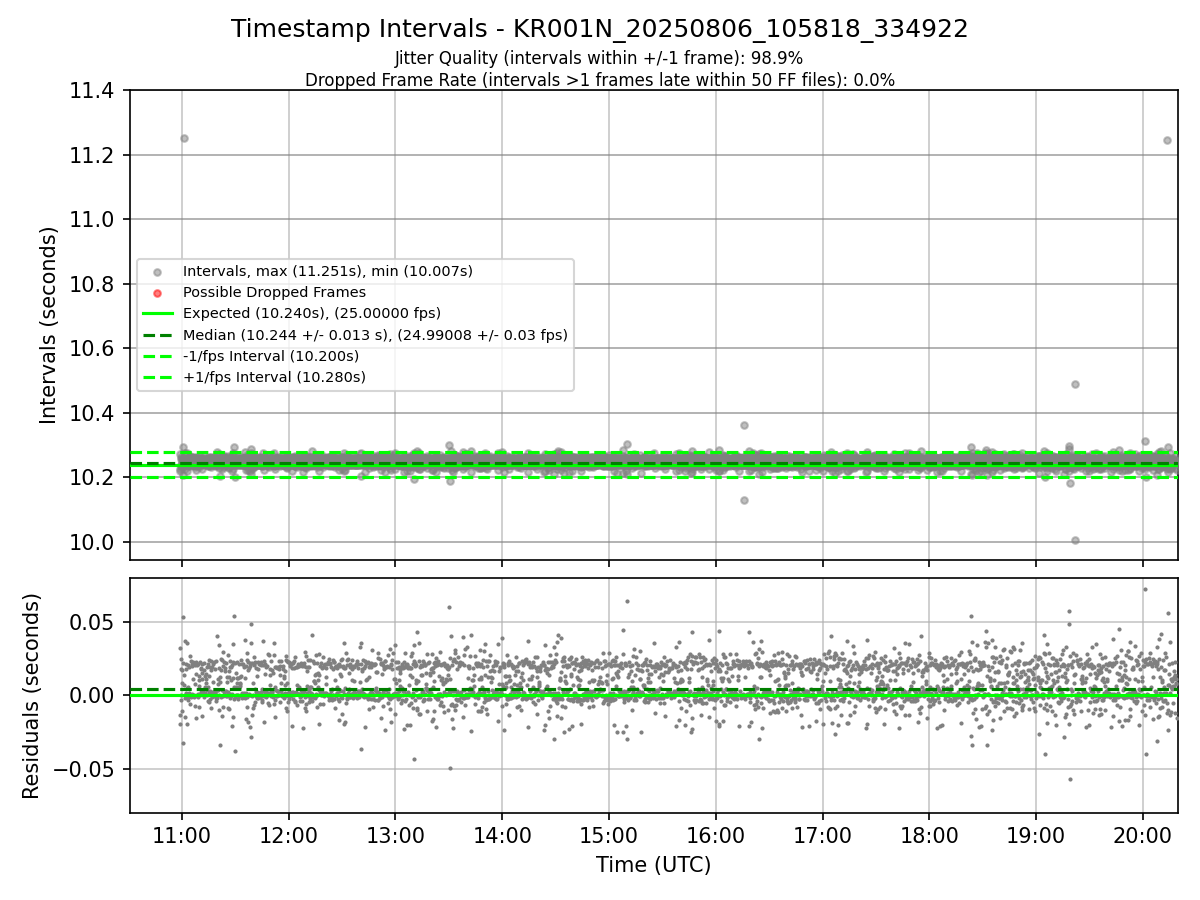Click the plot title containing KR001N_20250806_105818_334922
This screenshot has height=900, width=1200.
(x=599, y=29)
